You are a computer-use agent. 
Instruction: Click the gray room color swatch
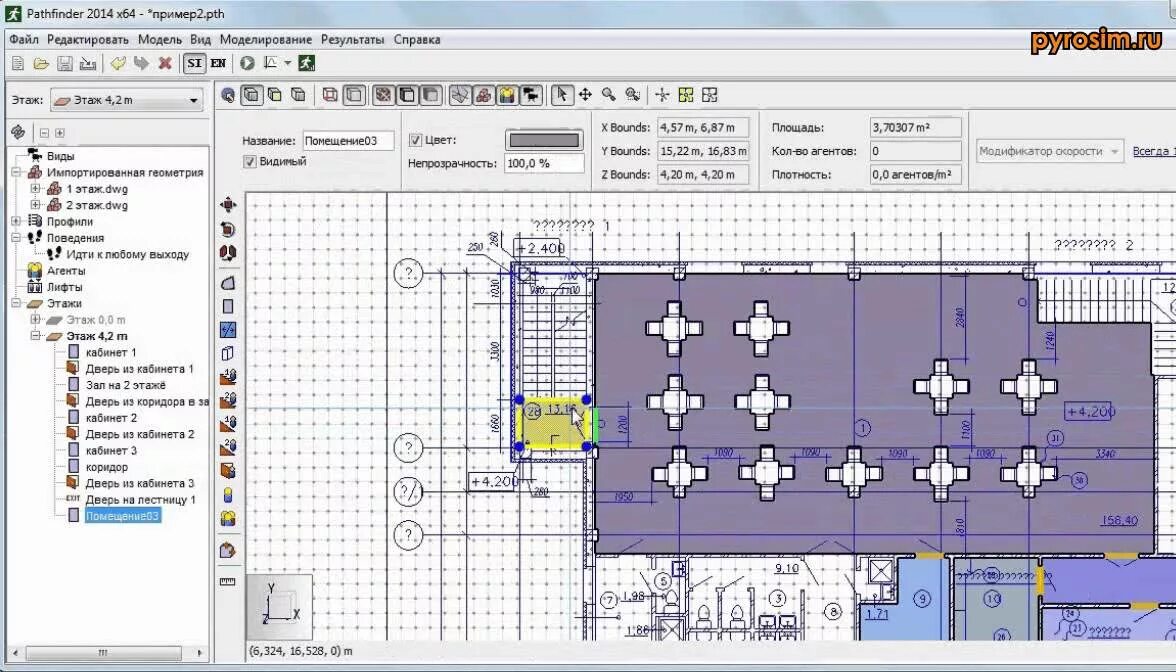click(544, 140)
